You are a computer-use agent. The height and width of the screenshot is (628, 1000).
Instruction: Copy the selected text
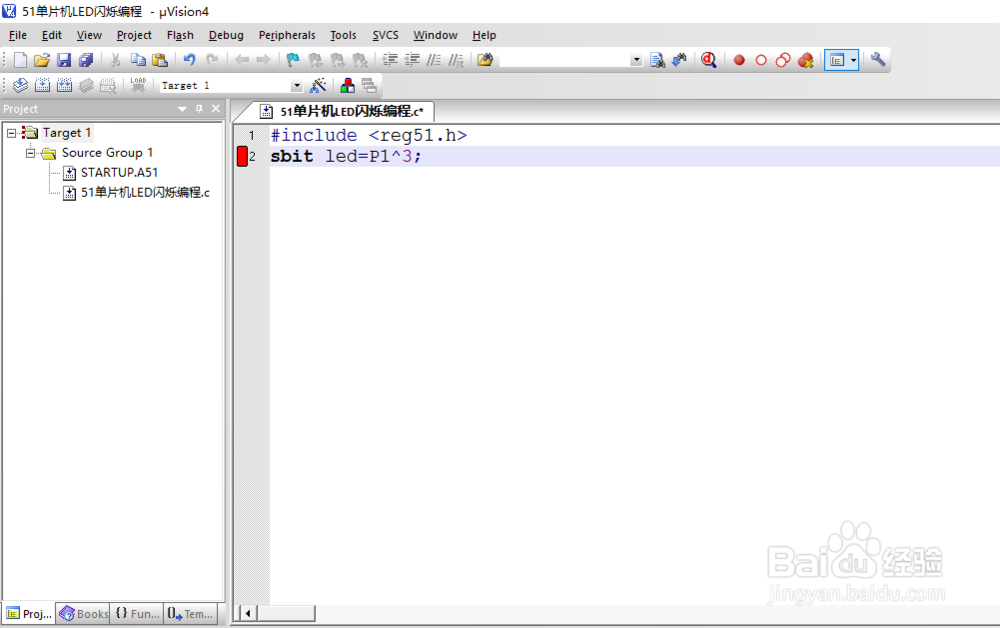138,60
